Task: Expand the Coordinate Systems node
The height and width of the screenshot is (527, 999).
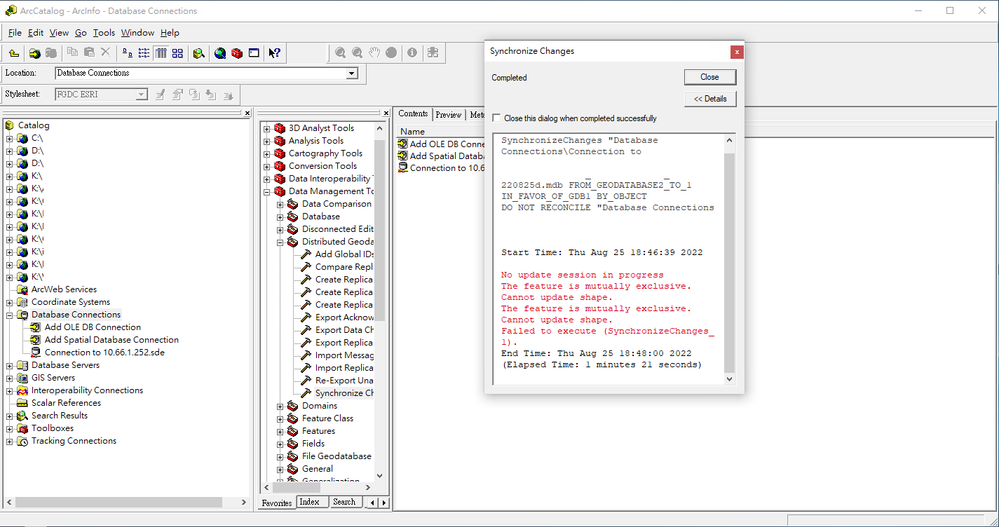Action: [x=10, y=303]
